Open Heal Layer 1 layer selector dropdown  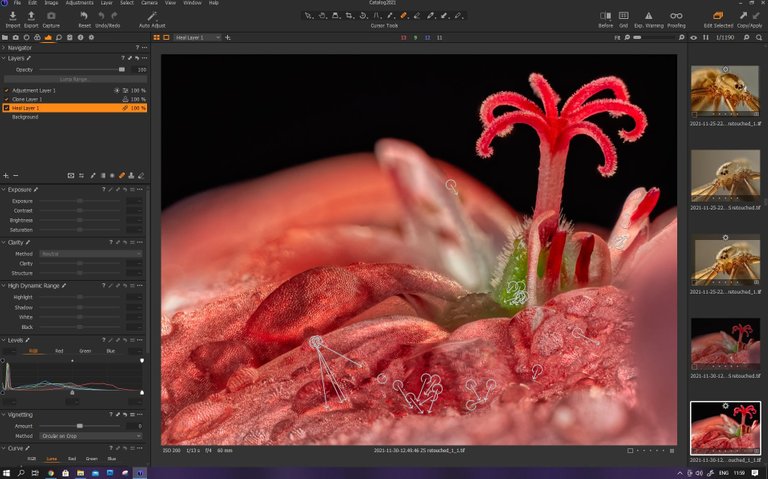197,37
